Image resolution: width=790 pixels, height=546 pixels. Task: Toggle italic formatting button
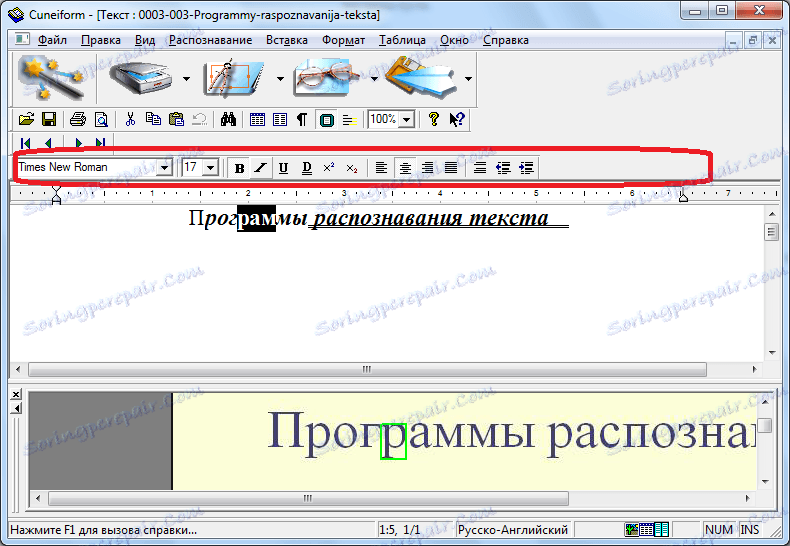[261, 168]
